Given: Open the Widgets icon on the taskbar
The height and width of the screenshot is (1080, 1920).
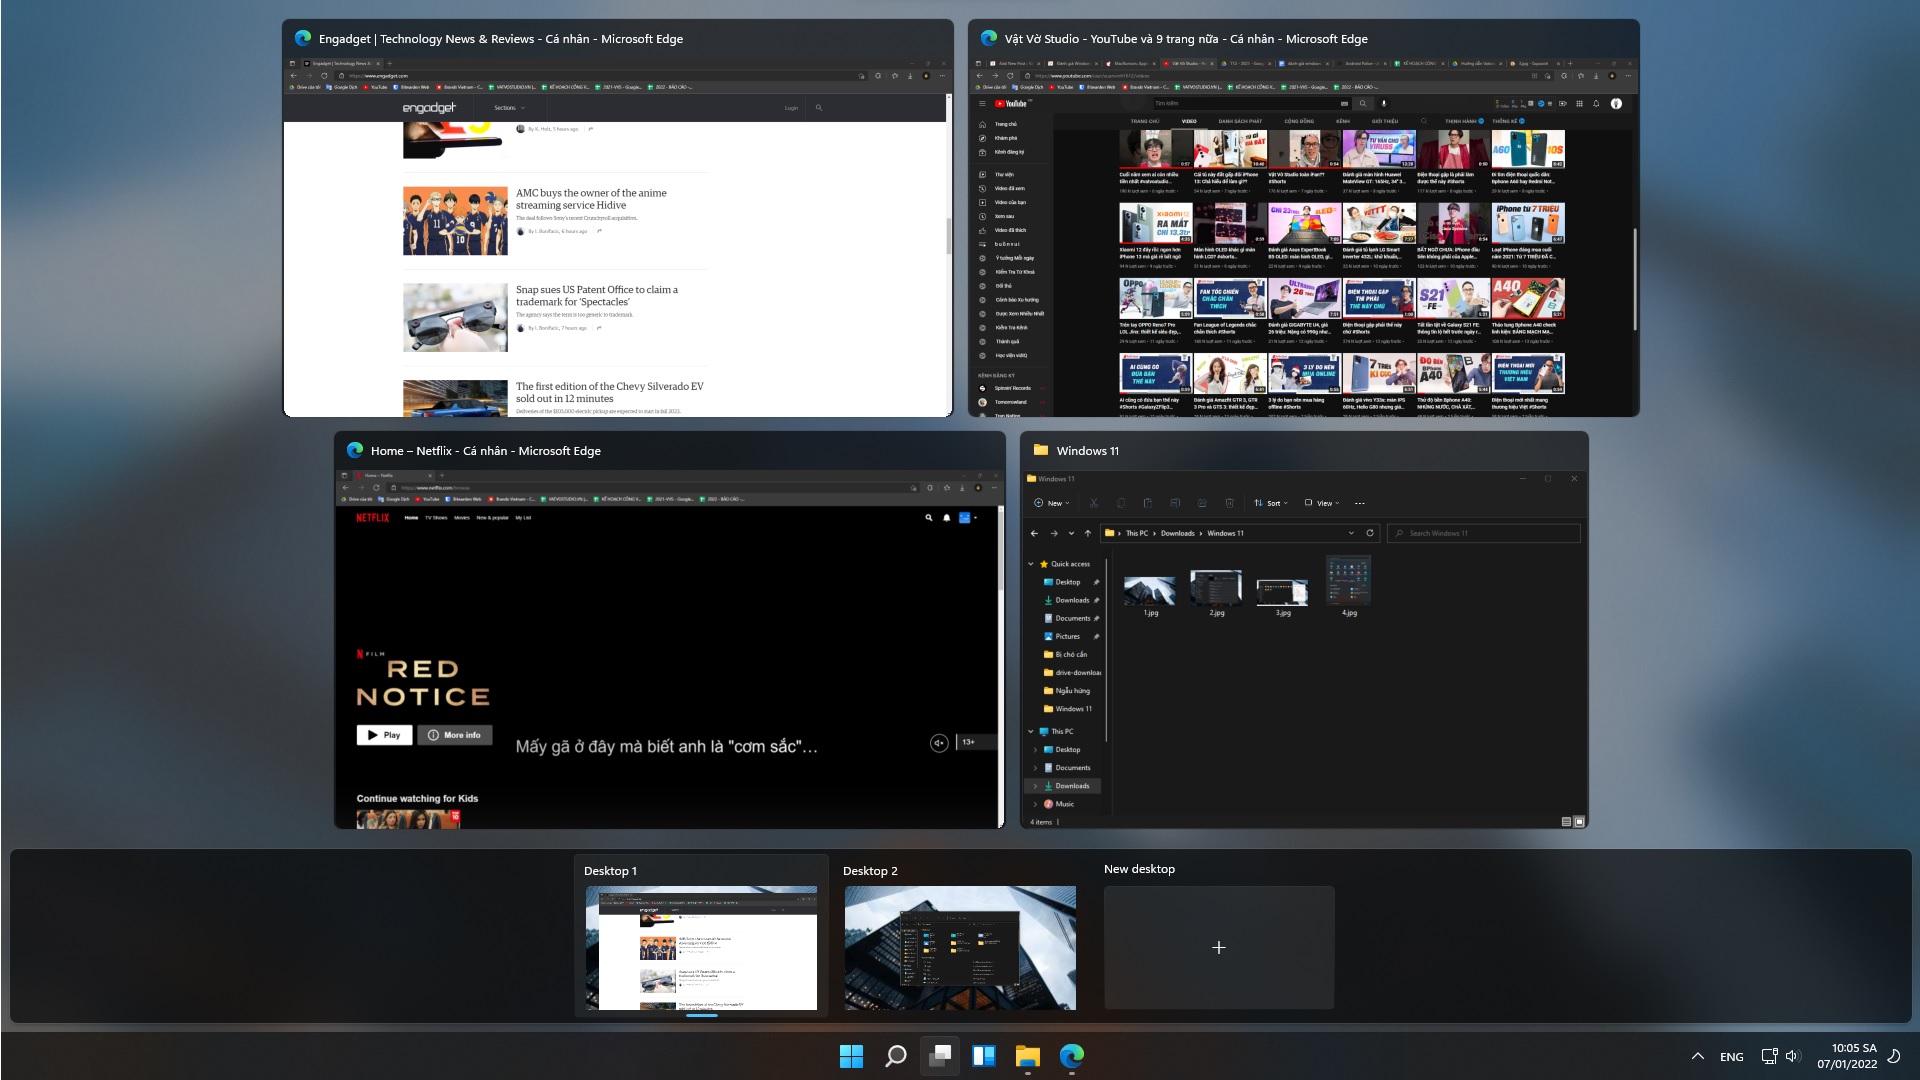Looking at the screenshot, I should tap(984, 1056).
